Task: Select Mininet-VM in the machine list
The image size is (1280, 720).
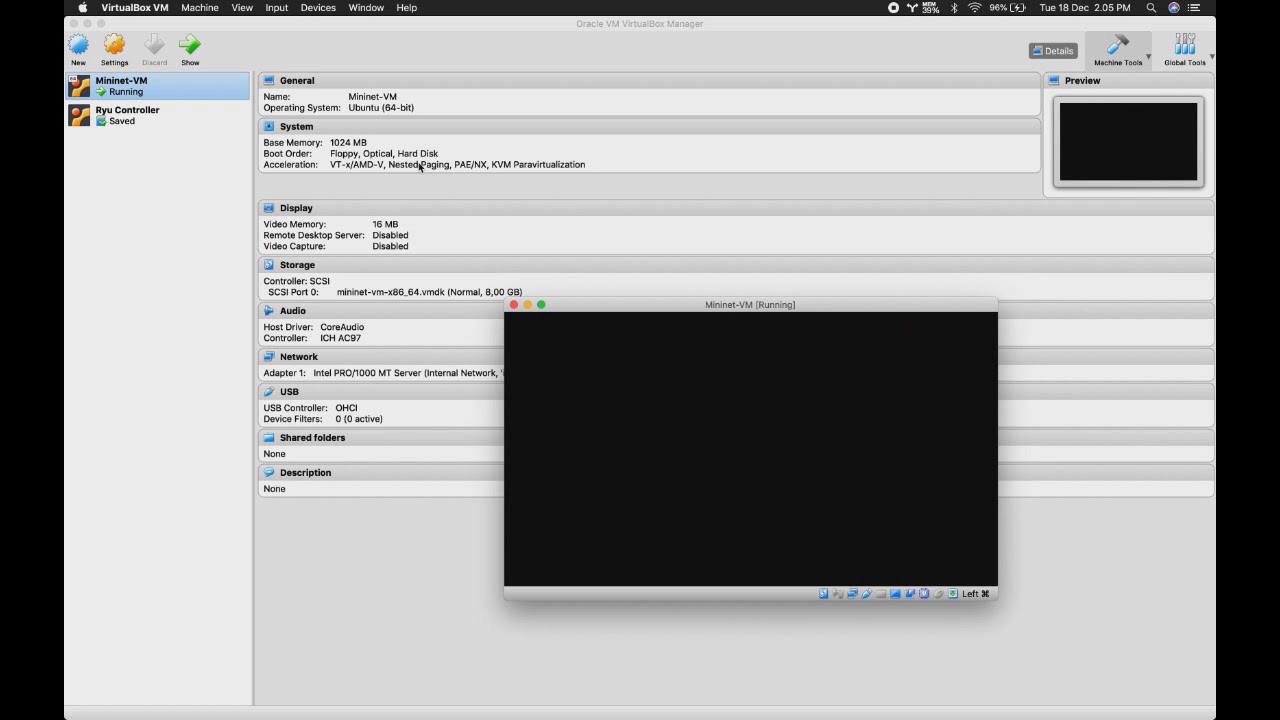Action: point(158,86)
